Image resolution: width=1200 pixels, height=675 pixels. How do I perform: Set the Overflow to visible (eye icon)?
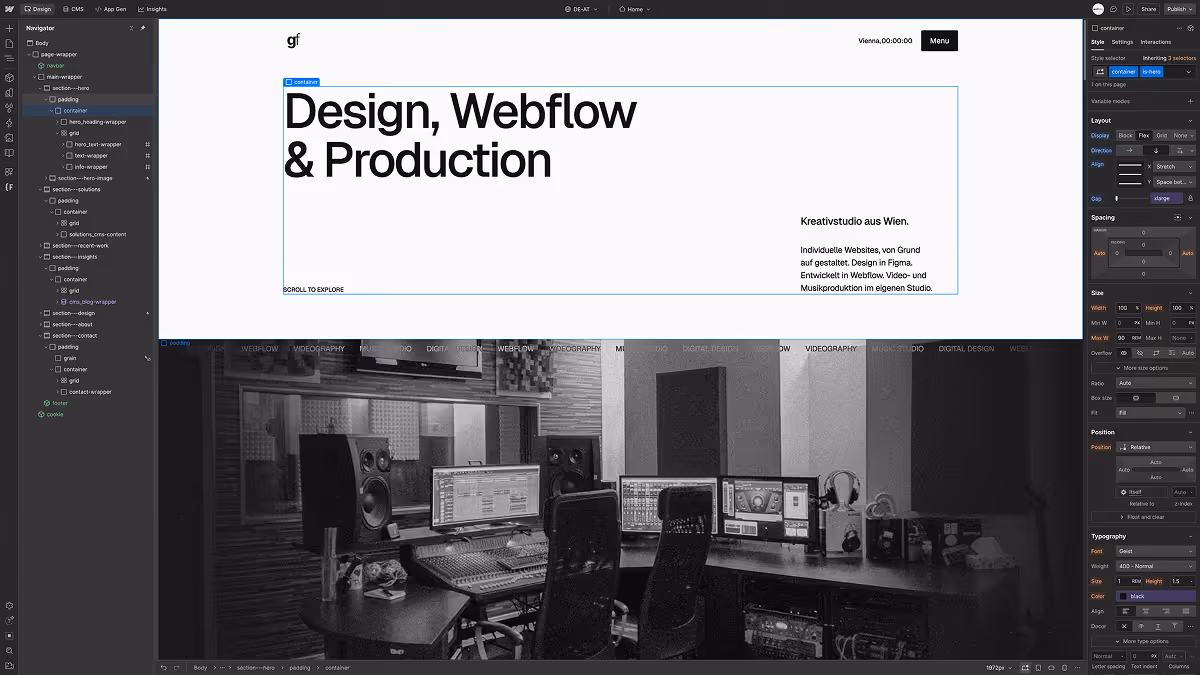tap(1124, 353)
